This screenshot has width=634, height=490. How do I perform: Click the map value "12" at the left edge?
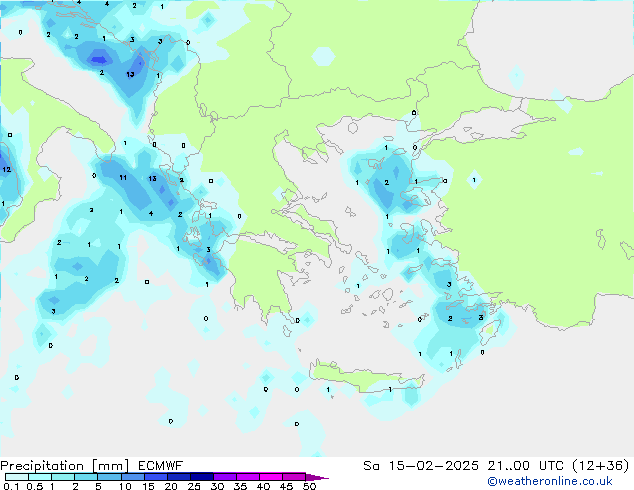point(6,169)
